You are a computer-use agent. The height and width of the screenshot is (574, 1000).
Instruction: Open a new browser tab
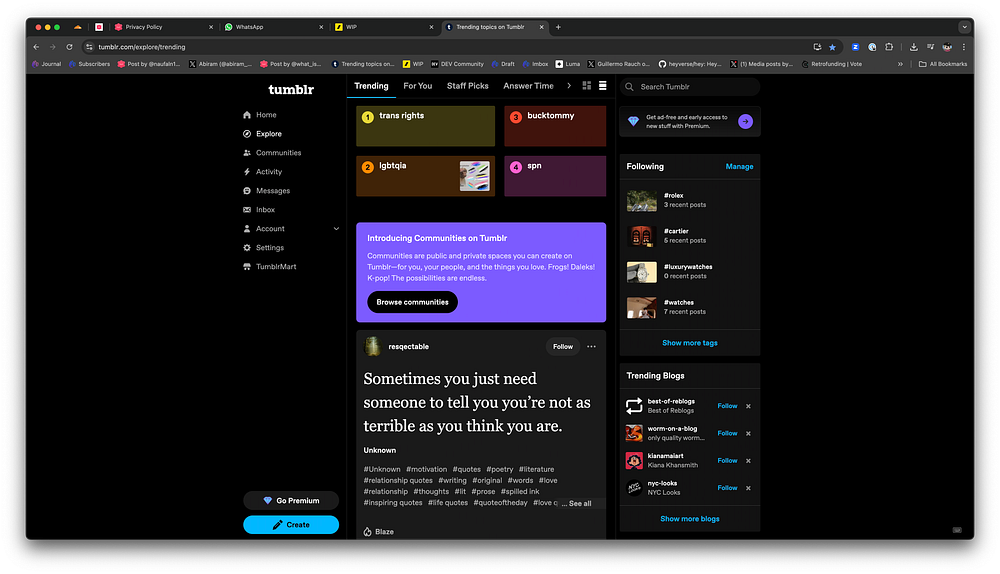coord(558,27)
